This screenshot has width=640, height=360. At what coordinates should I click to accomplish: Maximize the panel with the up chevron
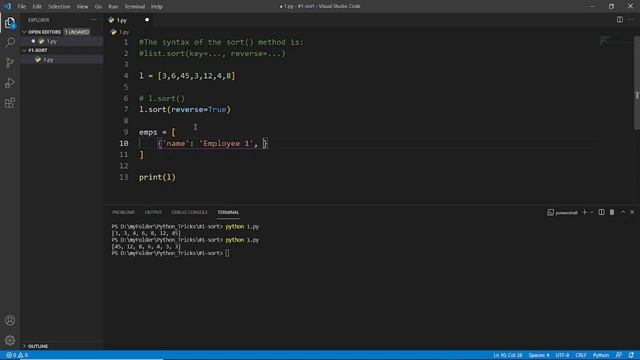tap(622, 212)
